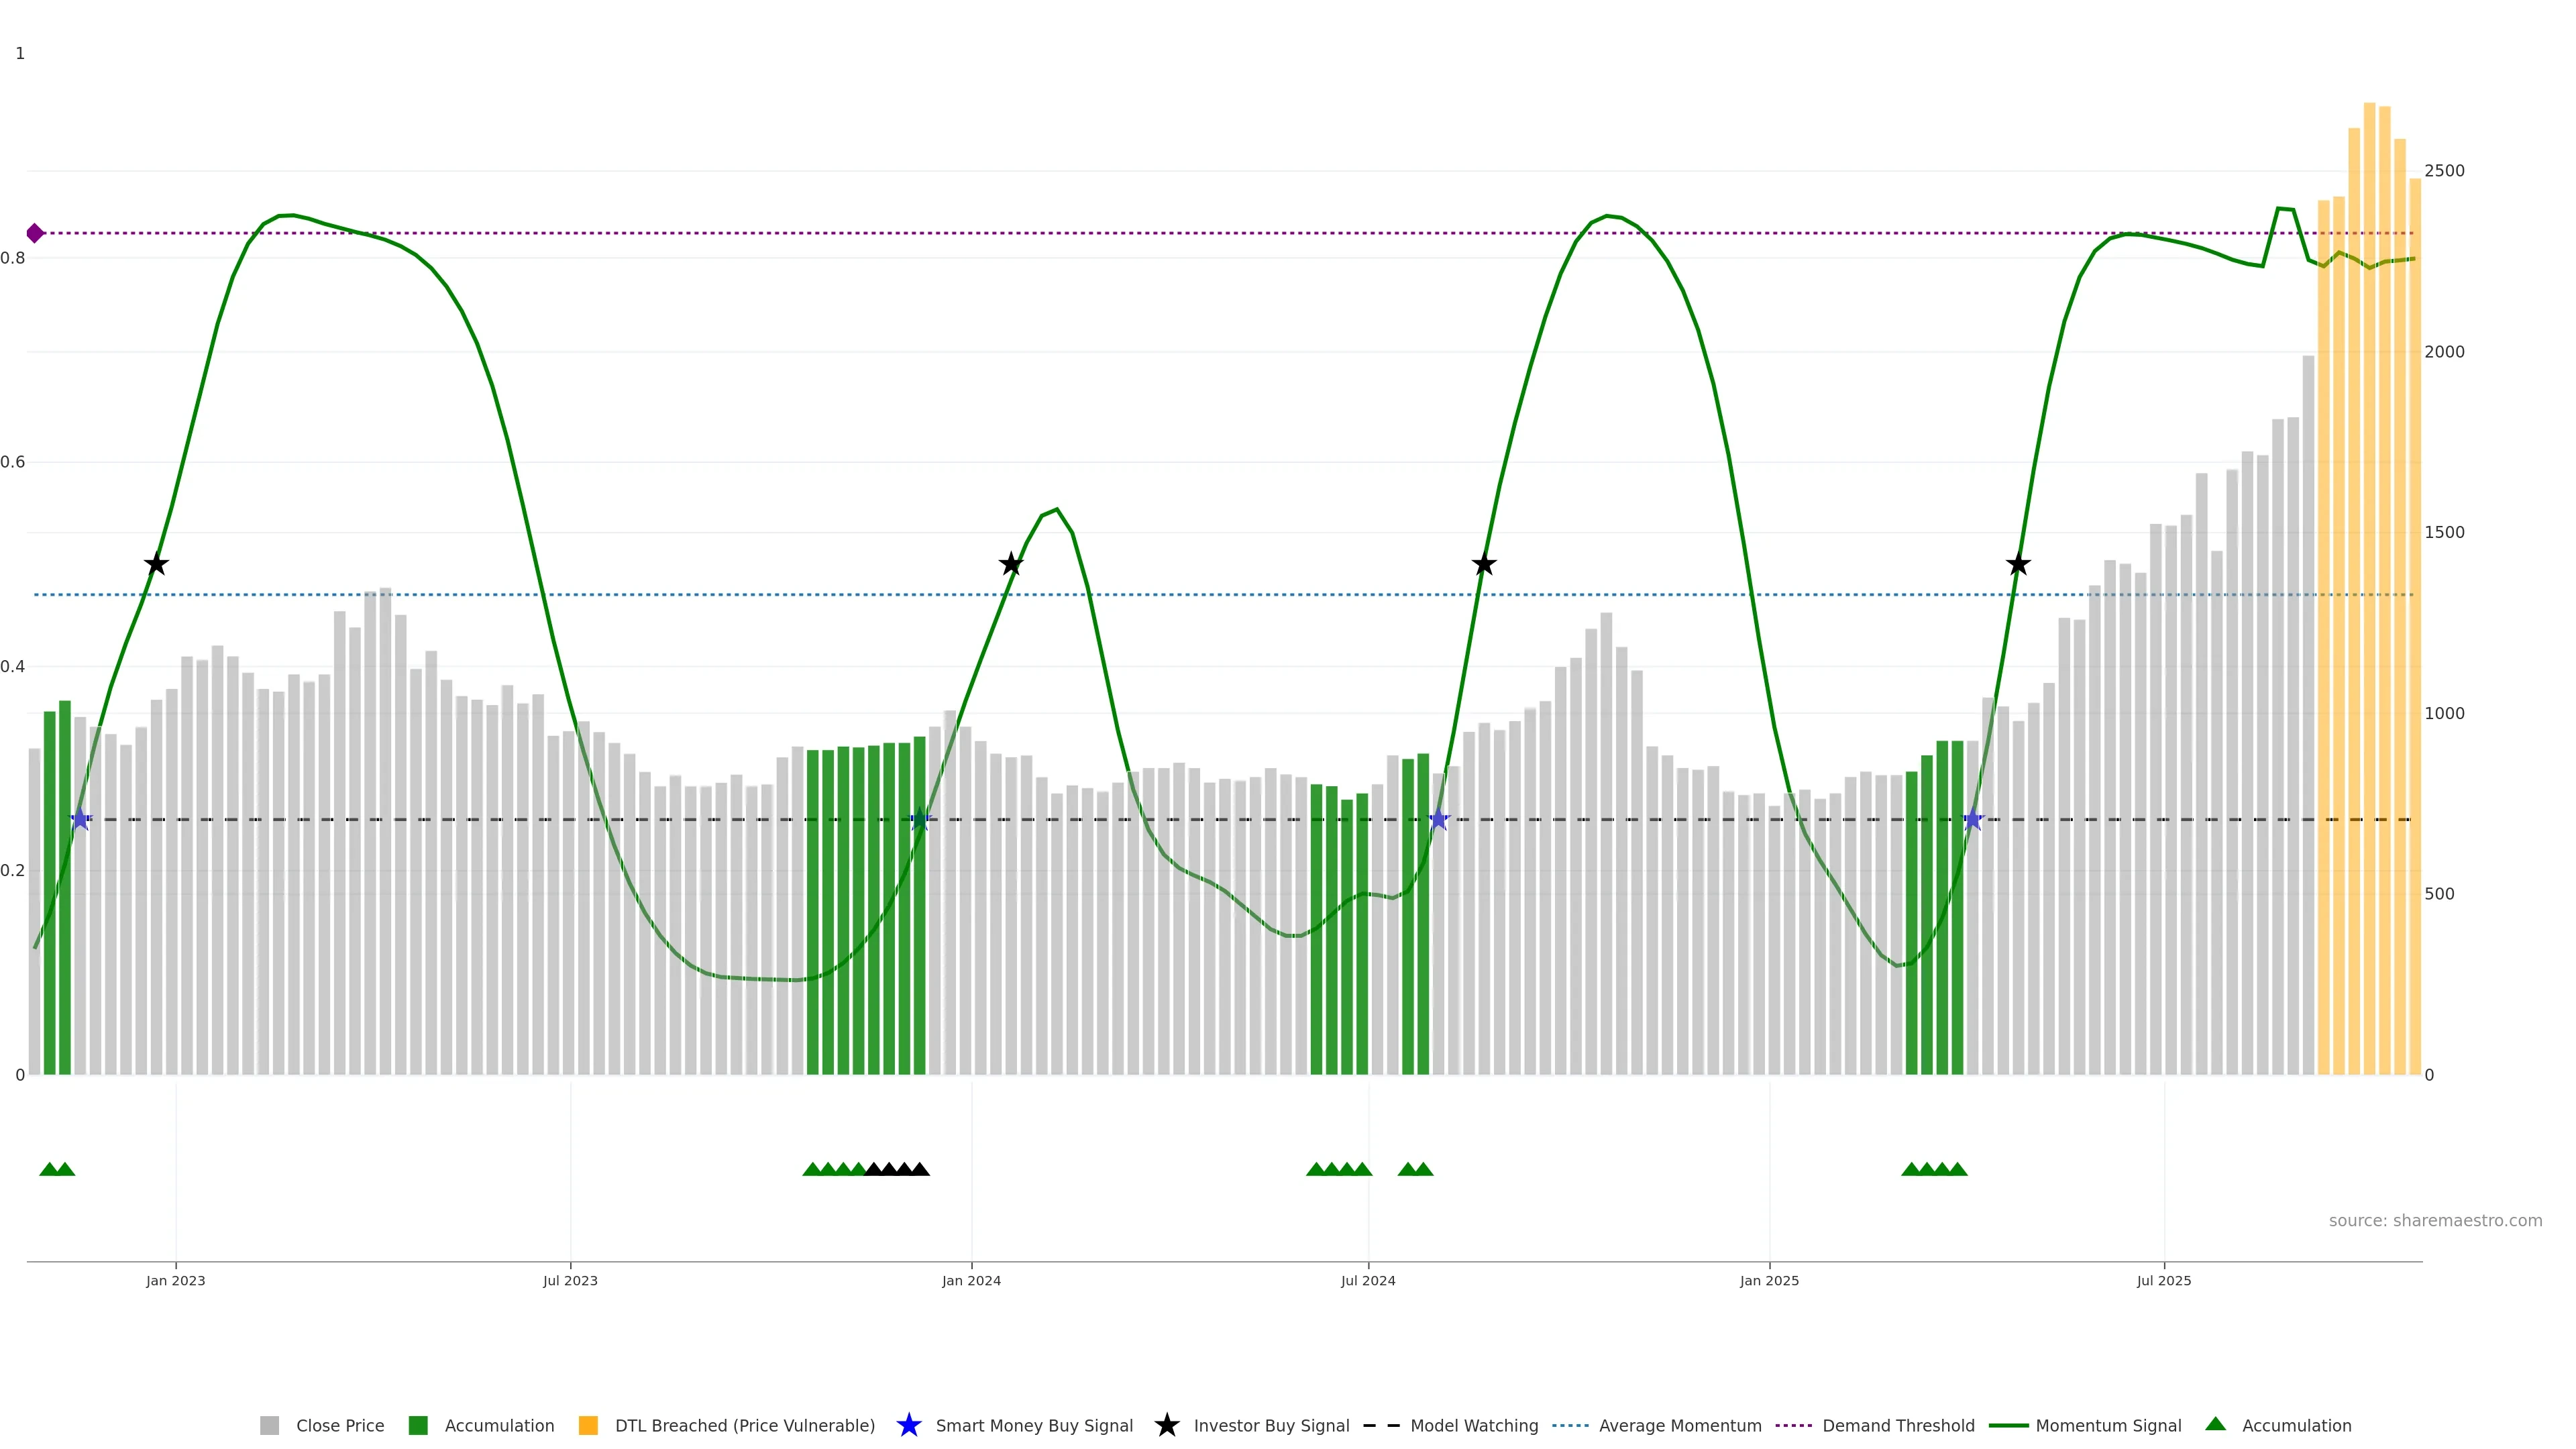Click the black star Investor Buy legend icon

pos(1166,1425)
